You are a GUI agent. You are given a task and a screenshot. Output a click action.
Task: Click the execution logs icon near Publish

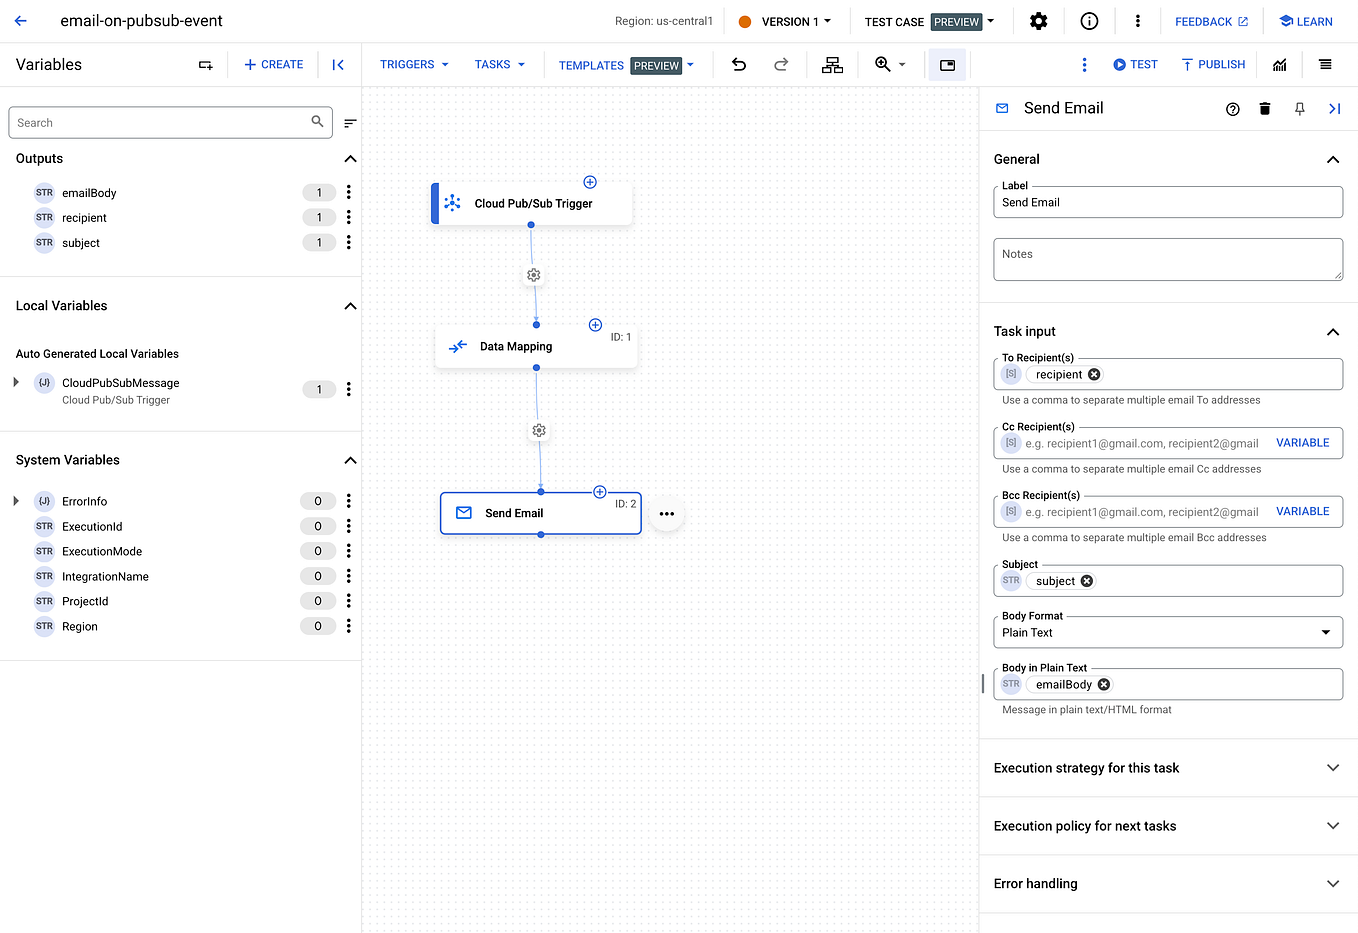[1326, 64]
